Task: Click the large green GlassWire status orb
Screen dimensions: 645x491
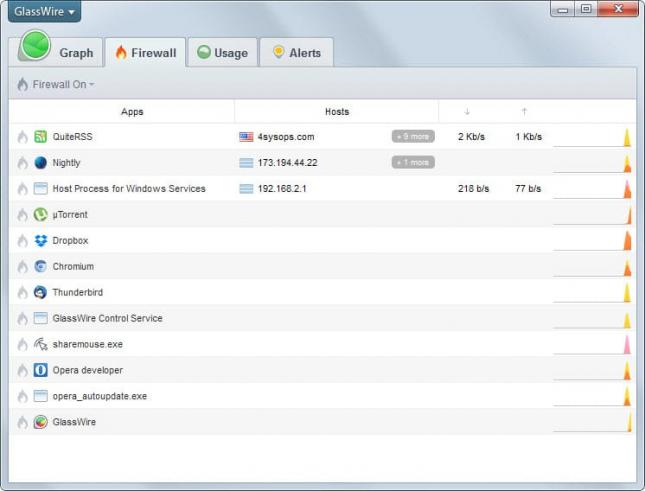Action: (x=35, y=45)
